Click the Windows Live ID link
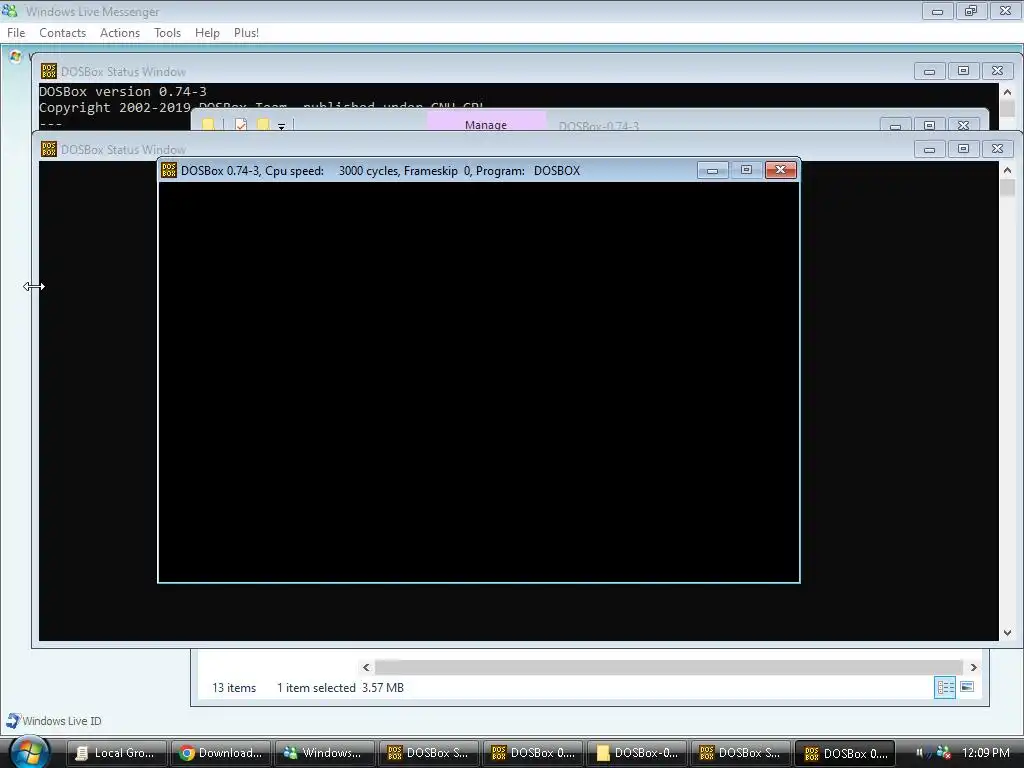The height and width of the screenshot is (768, 1024). (x=62, y=721)
